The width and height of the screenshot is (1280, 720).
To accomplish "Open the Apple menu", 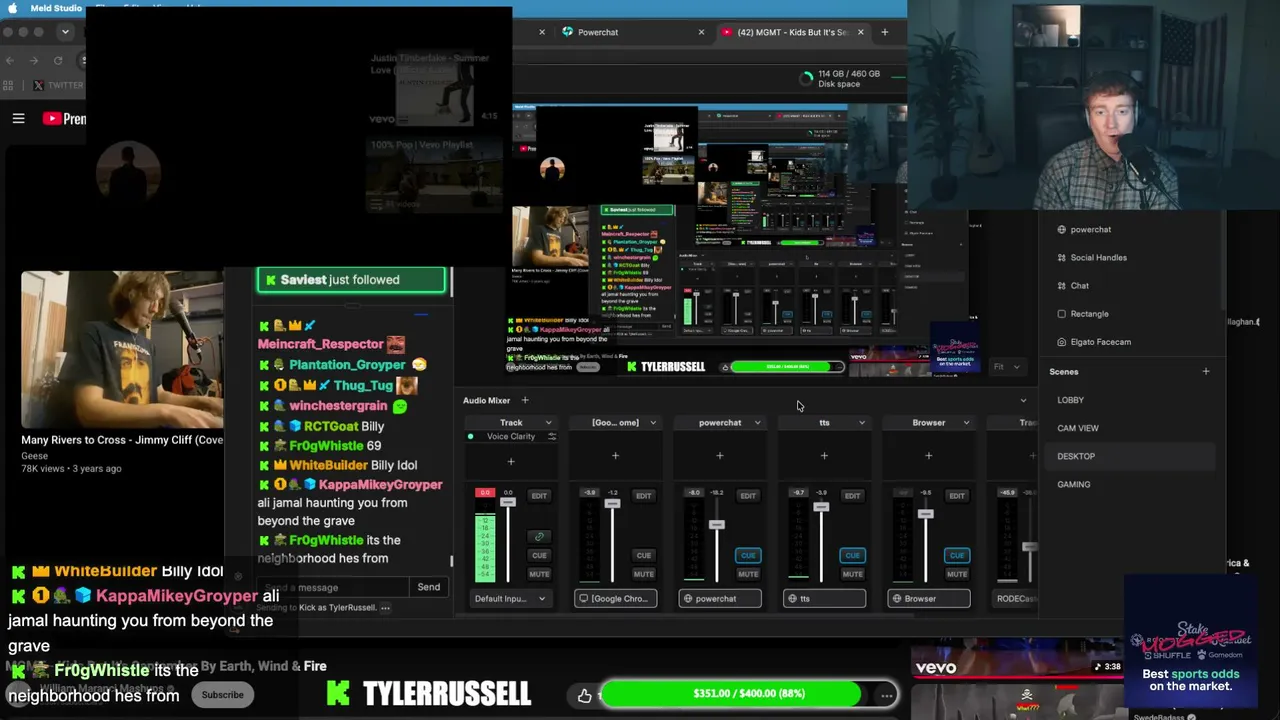I will point(13,8).
